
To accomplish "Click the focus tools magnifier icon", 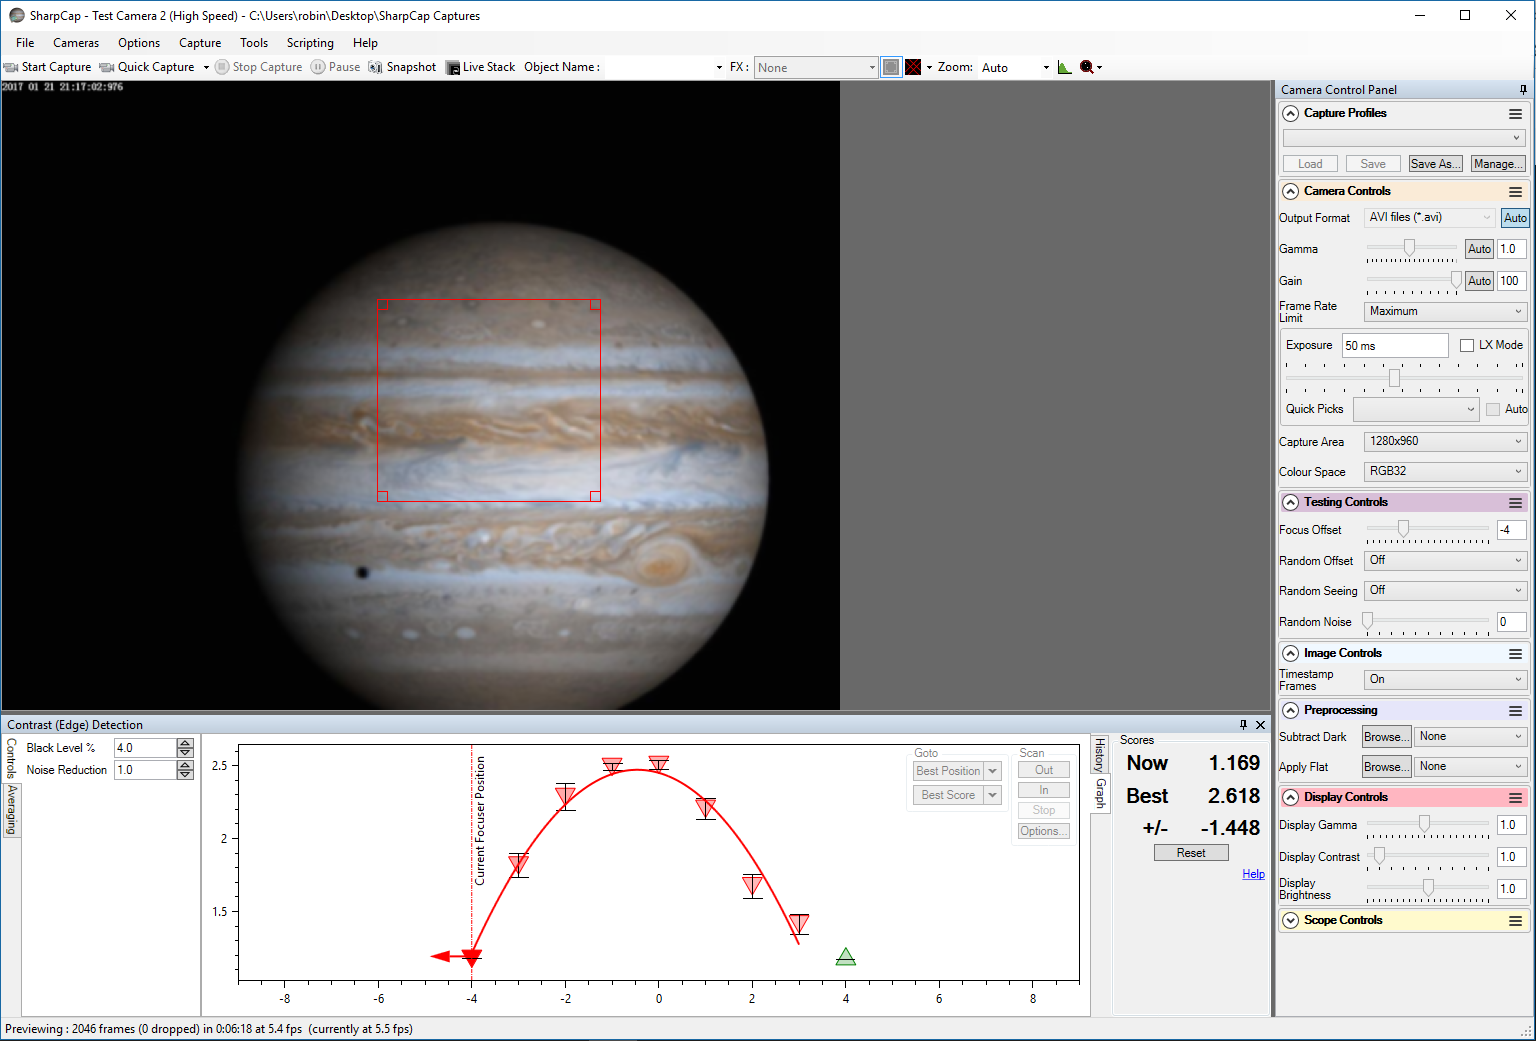I will (x=1087, y=67).
